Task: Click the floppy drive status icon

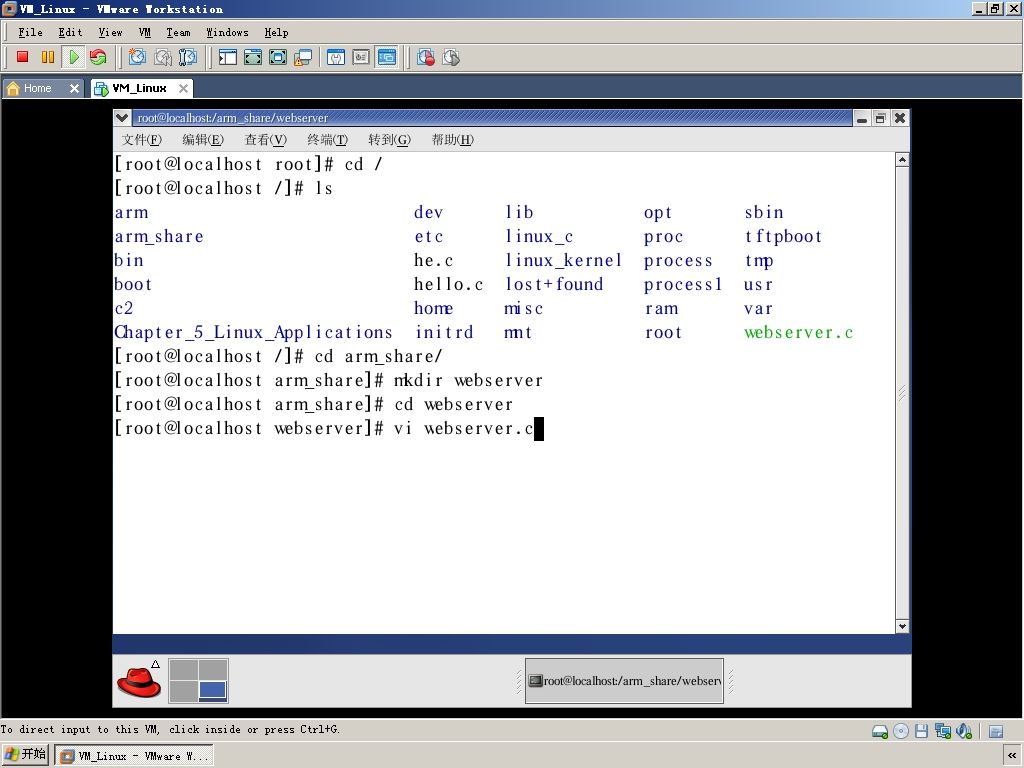Action: [x=921, y=731]
